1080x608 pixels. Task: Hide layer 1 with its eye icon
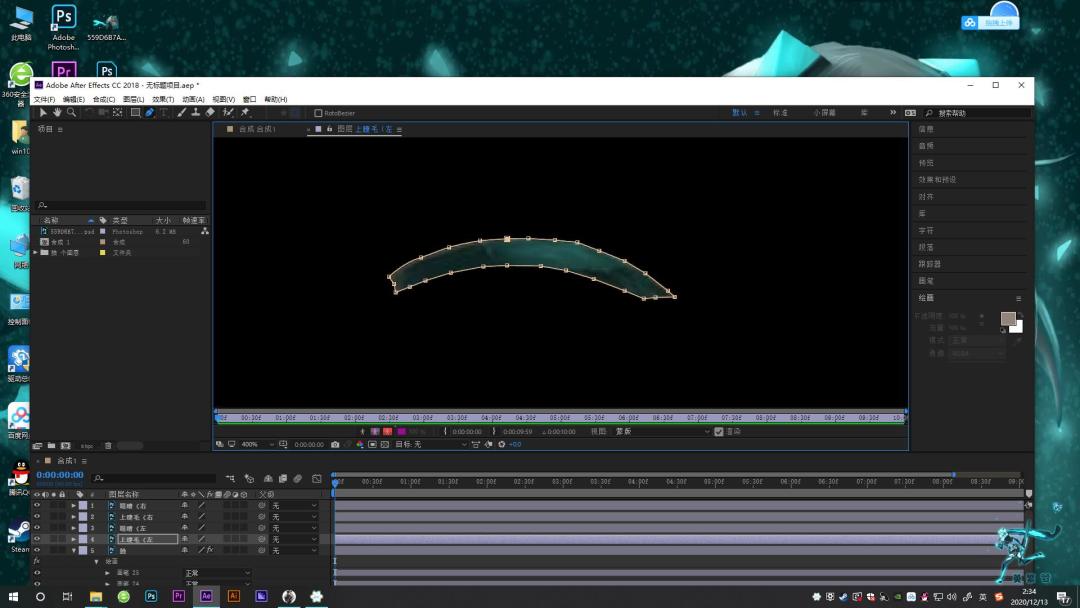37,505
